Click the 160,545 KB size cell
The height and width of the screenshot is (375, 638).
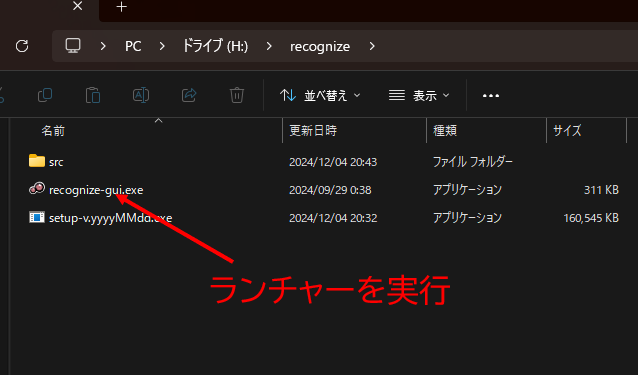point(591,218)
